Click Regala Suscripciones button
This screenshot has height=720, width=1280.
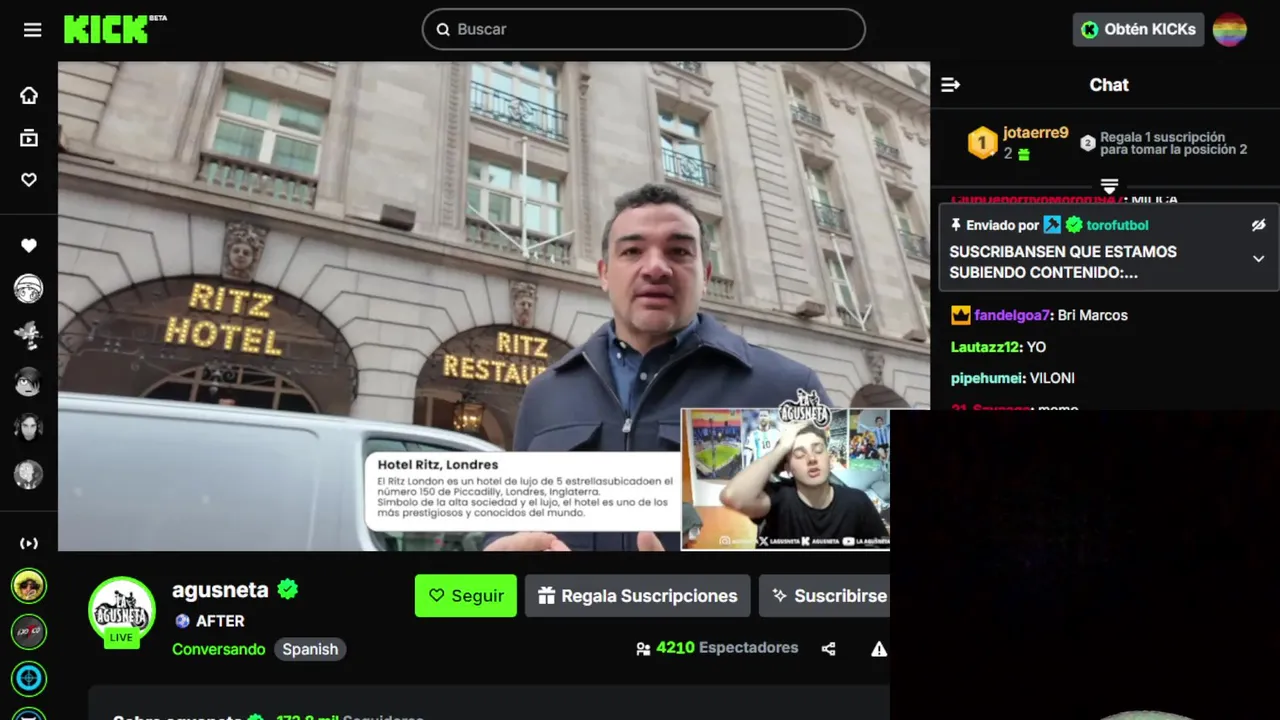(x=638, y=596)
